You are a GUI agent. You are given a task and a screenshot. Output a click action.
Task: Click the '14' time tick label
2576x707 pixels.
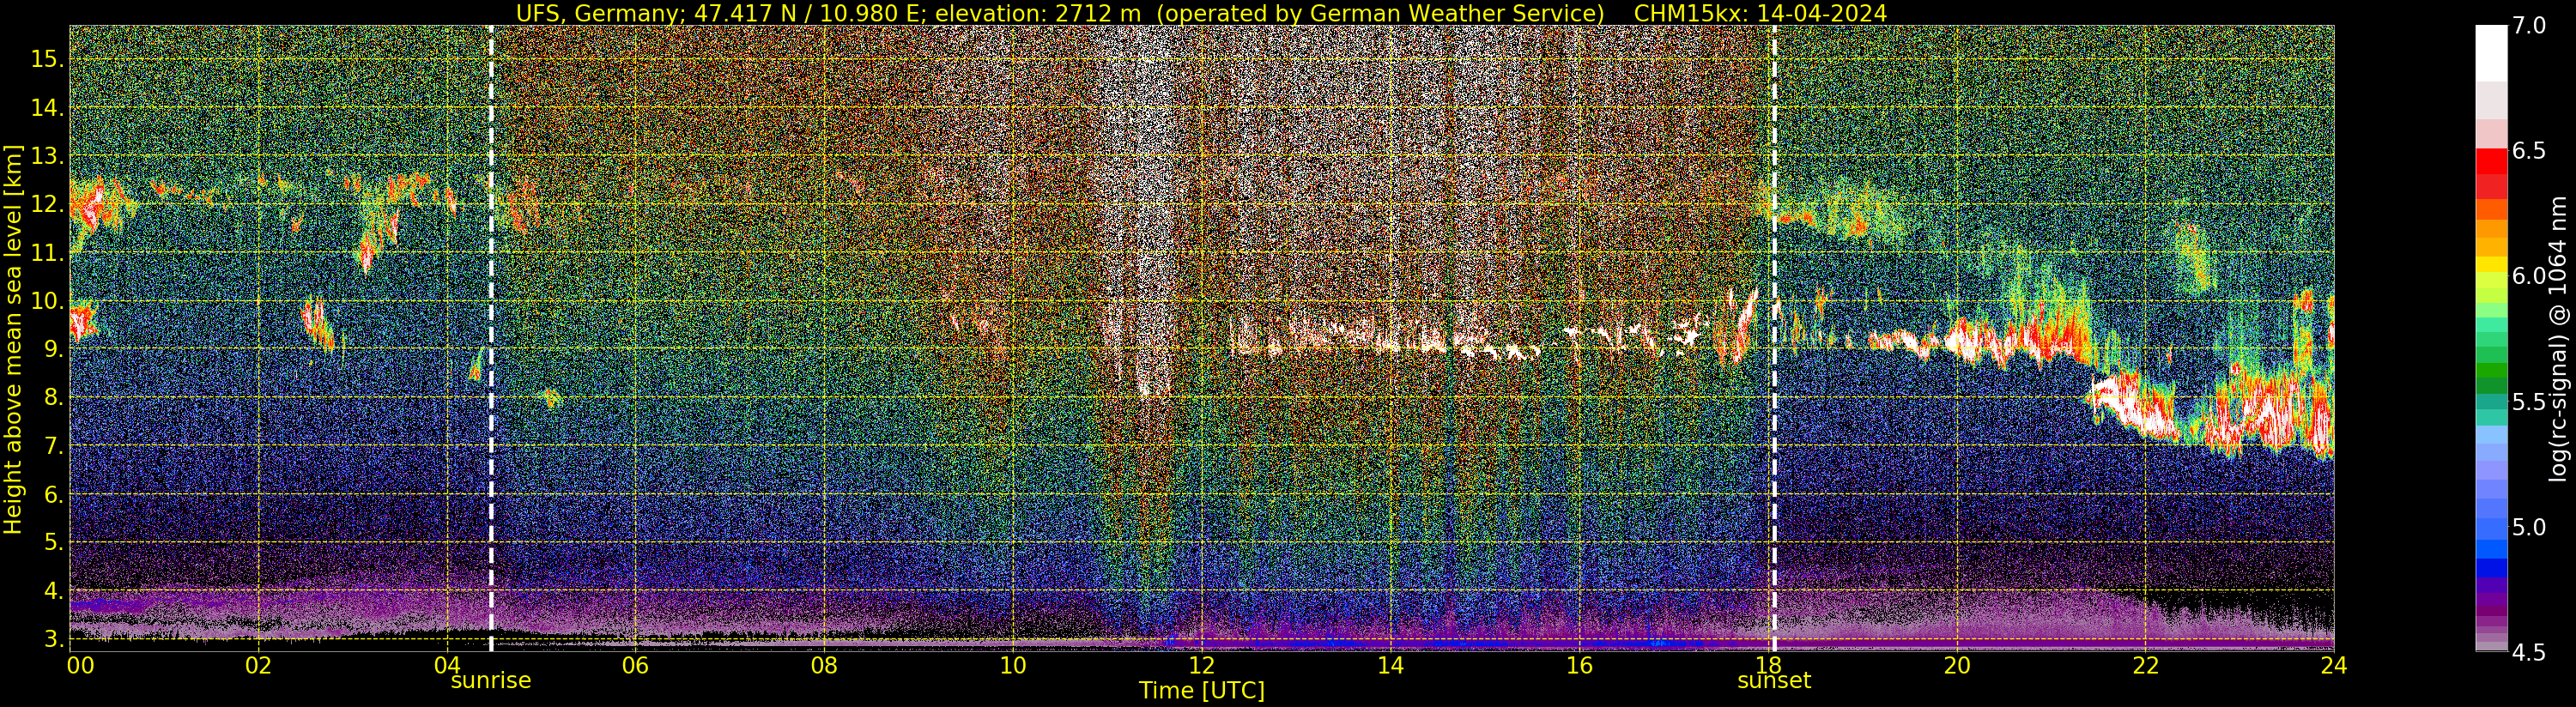1390,665
